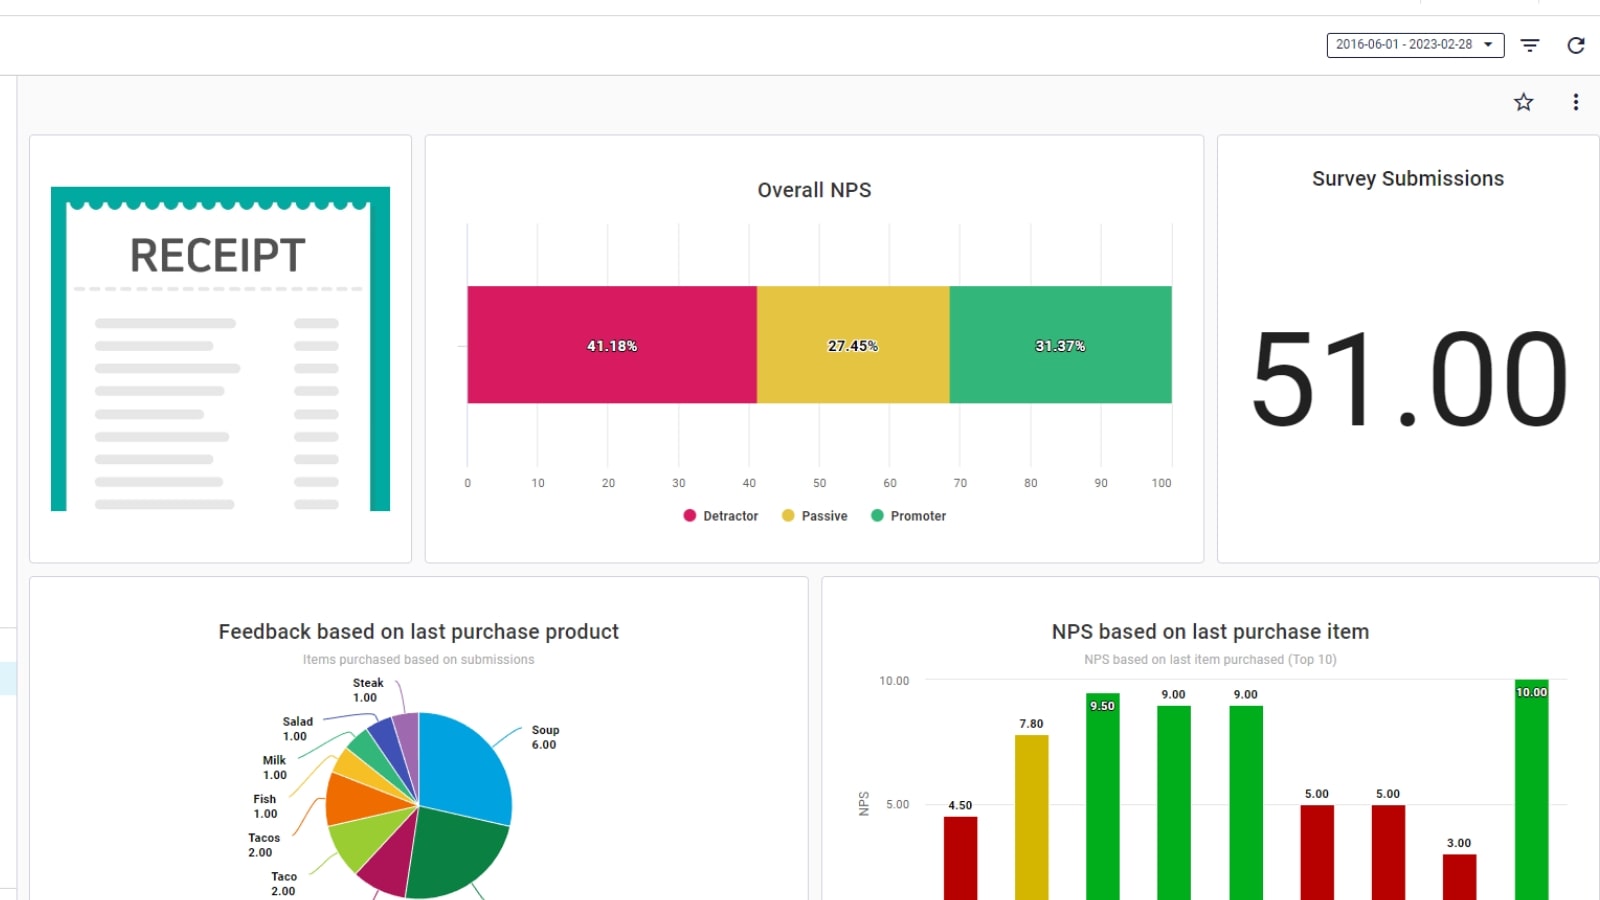Open the 2016-06-01 - 2023-02-28 date range selector
Image resolution: width=1600 pixels, height=900 pixels.
coord(1405,44)
